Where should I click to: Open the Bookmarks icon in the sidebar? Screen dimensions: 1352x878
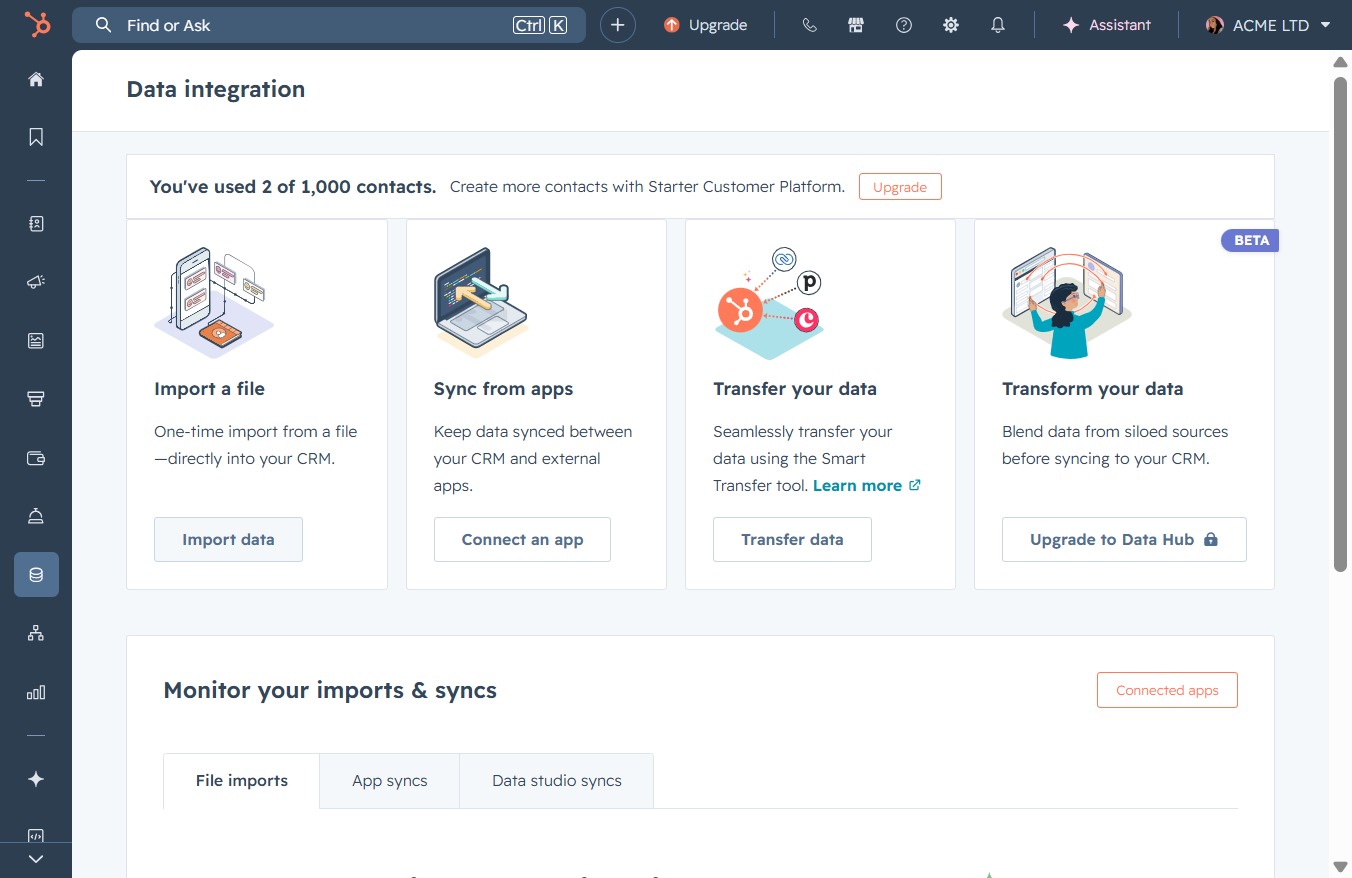click(x=36, y=137)
